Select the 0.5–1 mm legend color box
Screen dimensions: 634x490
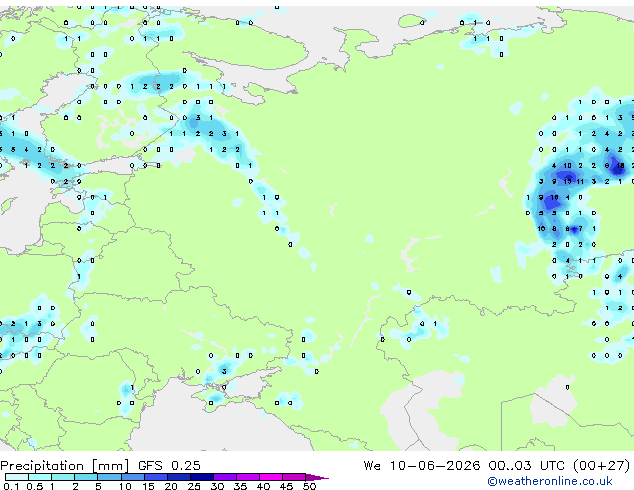coord(40,477)
